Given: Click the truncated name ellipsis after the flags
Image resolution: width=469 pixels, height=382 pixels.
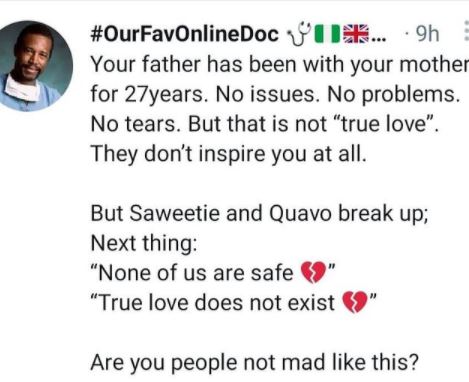Looking at the screenshot, I should [378, 39].
